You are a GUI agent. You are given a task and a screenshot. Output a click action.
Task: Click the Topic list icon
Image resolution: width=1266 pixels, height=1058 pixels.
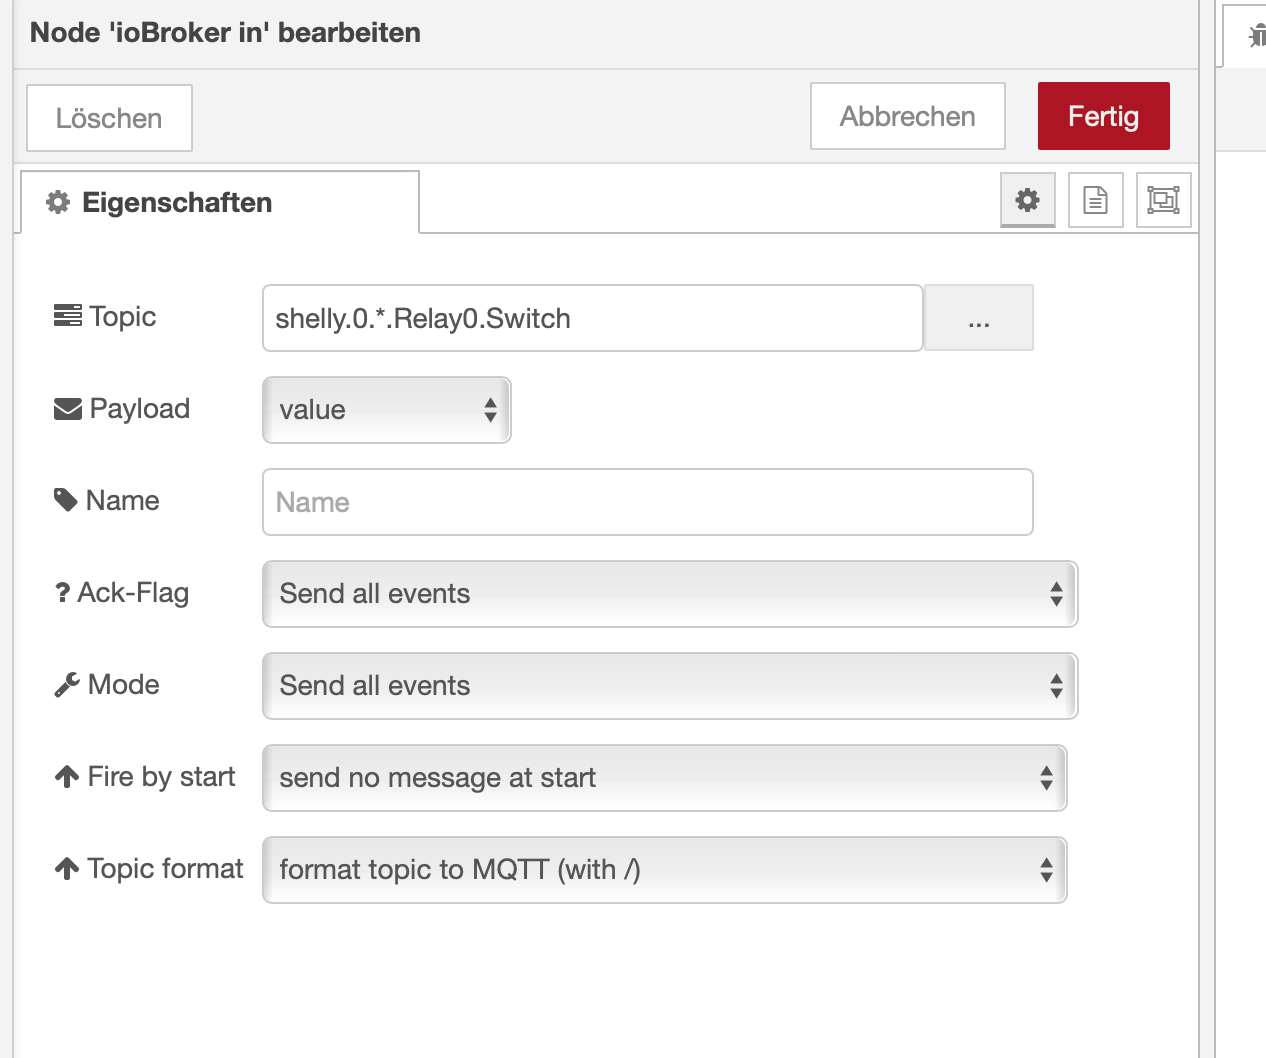(68, 316)
